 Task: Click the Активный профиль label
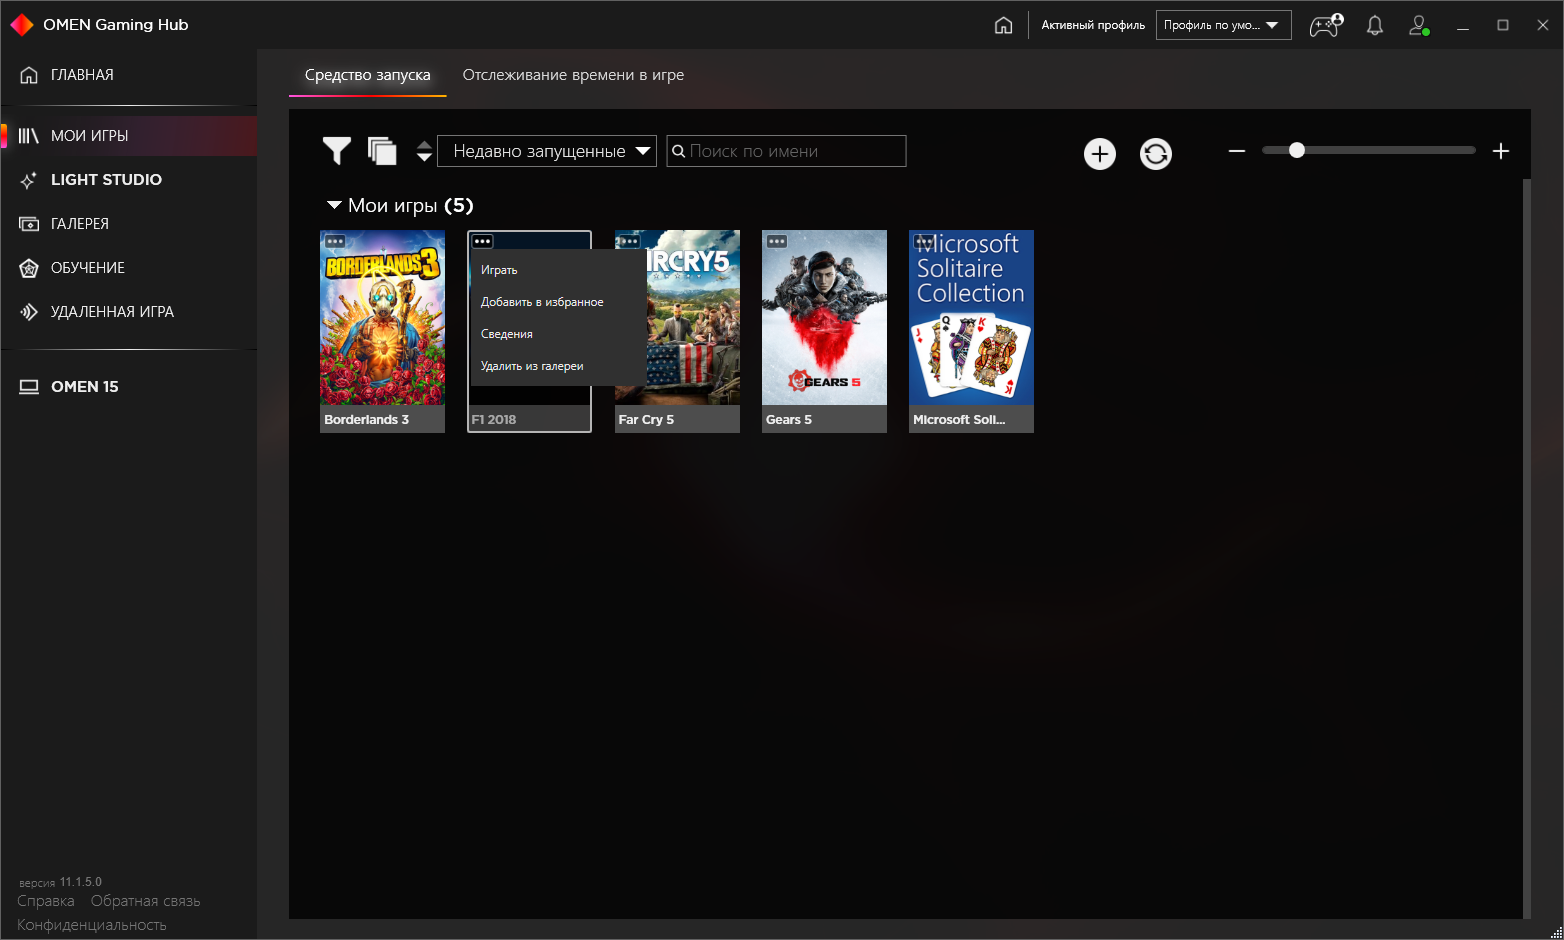(1093, 25)
